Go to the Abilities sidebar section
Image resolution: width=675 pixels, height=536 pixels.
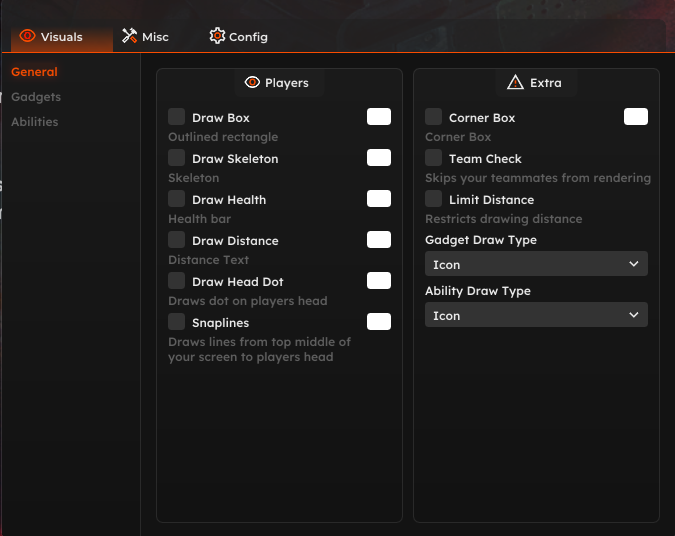35,122
